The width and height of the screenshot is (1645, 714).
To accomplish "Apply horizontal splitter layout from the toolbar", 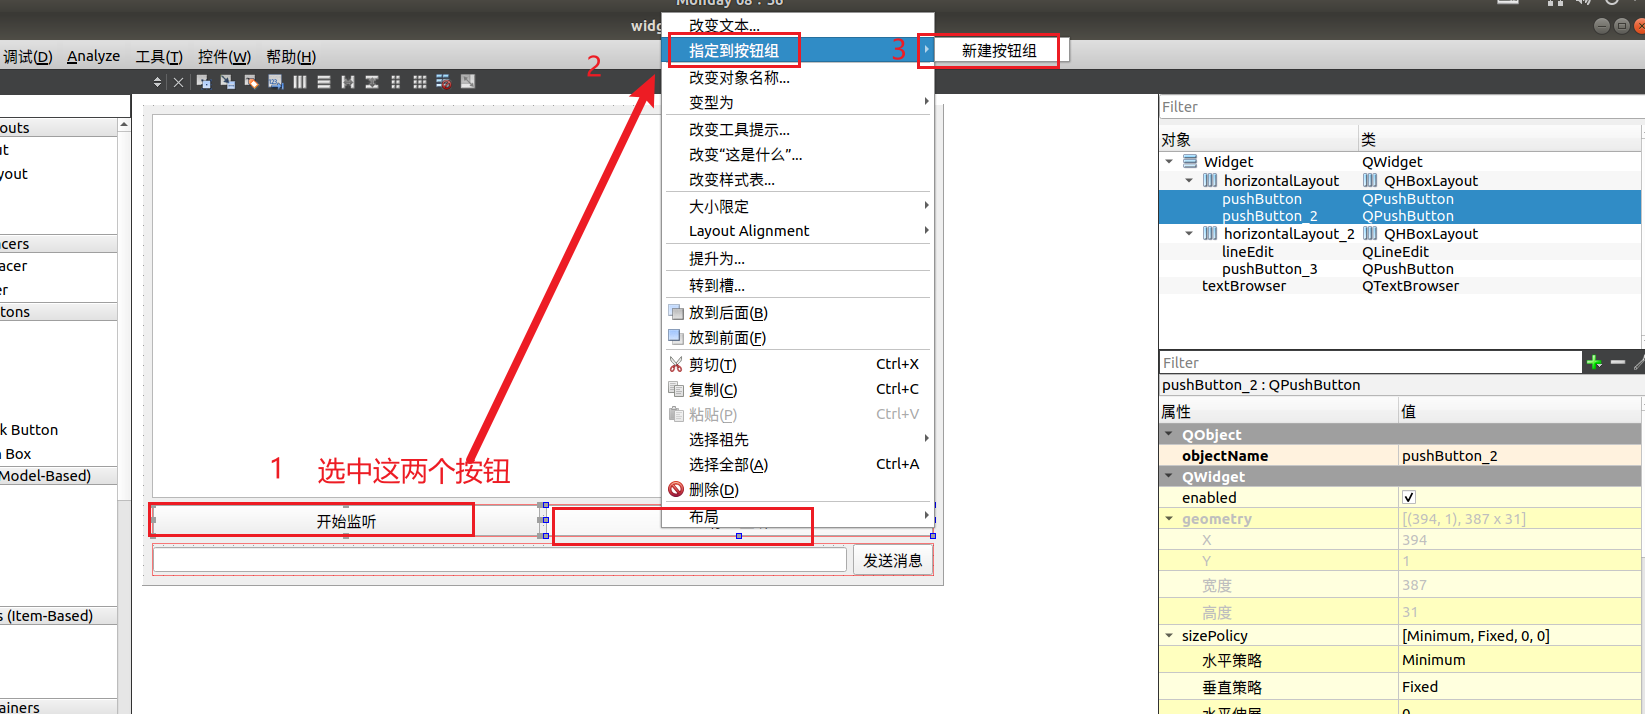I will pos(348,82).
